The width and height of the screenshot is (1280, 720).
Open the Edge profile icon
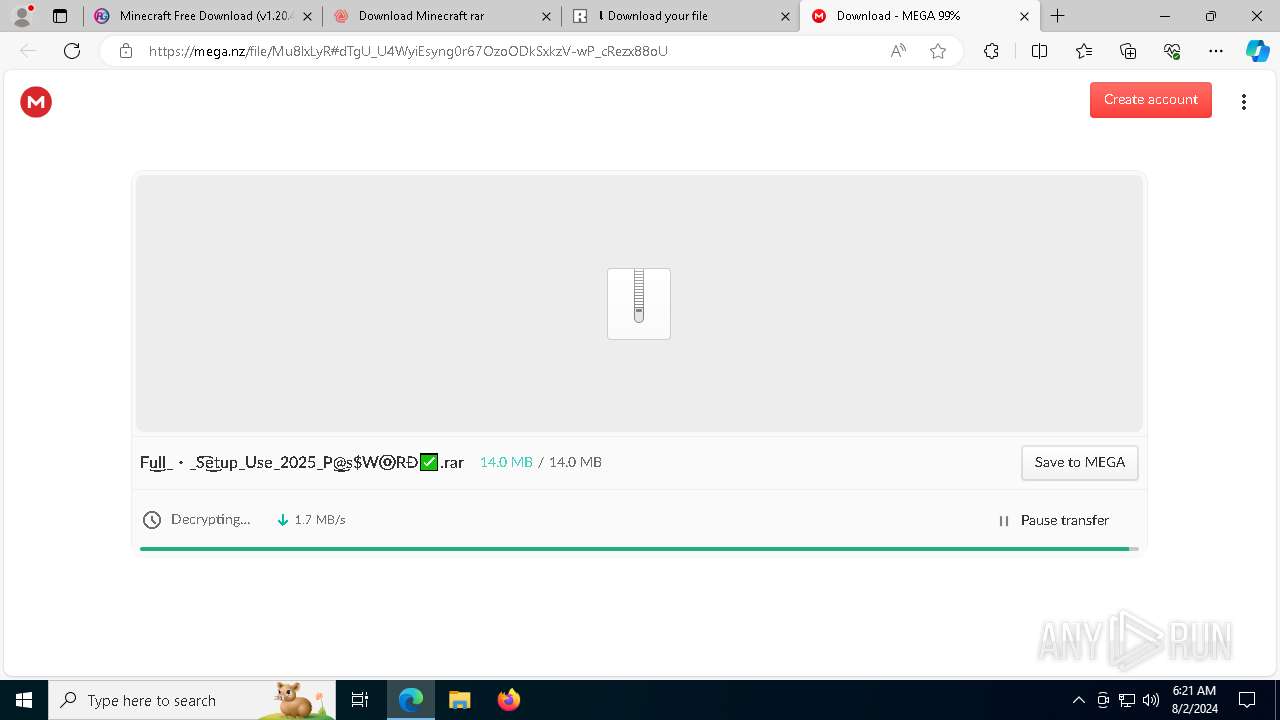[x=22, y=16]
